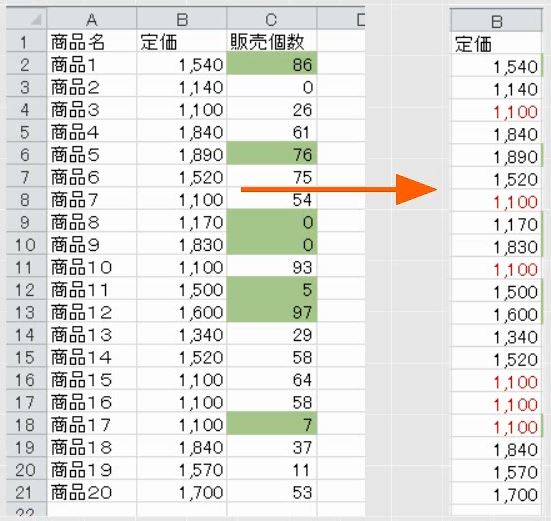Click sales count cell 53
This screenshot has width=551, height=521.
[x=272, y=491]
